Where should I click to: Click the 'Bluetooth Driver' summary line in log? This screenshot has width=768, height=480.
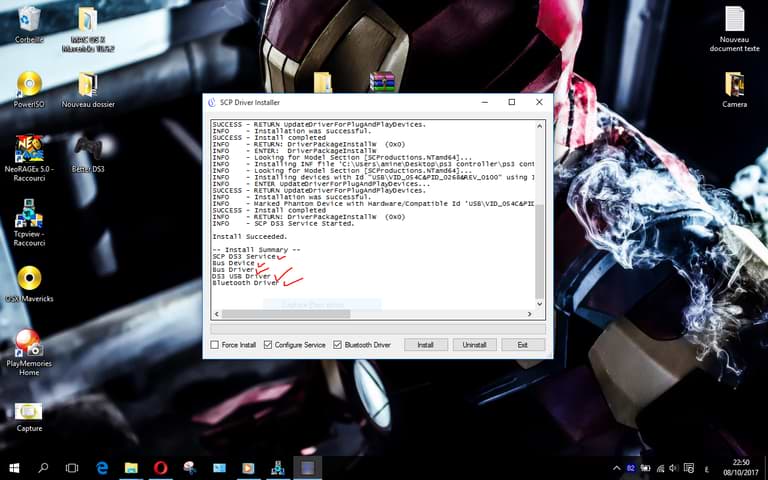245,283
